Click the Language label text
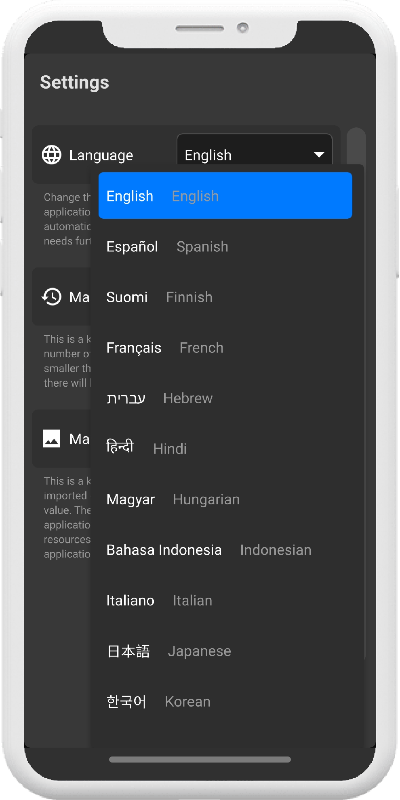400x800 pixels. pyautogui.click(x=101, y=155)
